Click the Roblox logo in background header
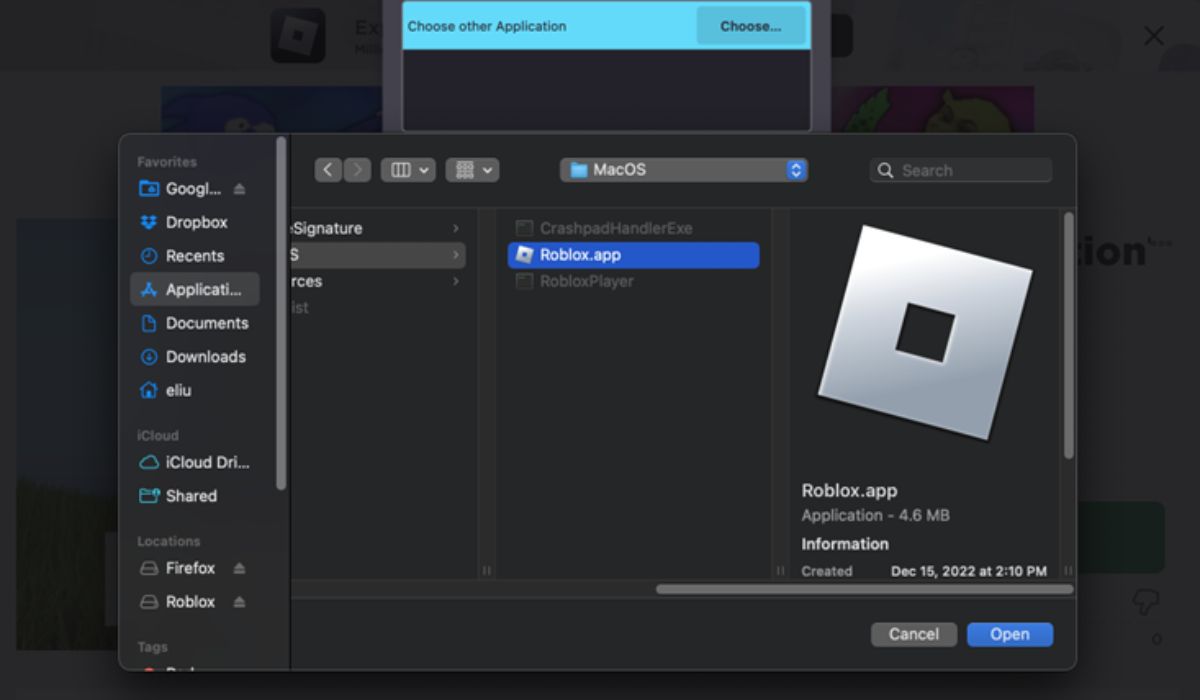Screen dimensions: 1200x700 (x=297, y=35)
